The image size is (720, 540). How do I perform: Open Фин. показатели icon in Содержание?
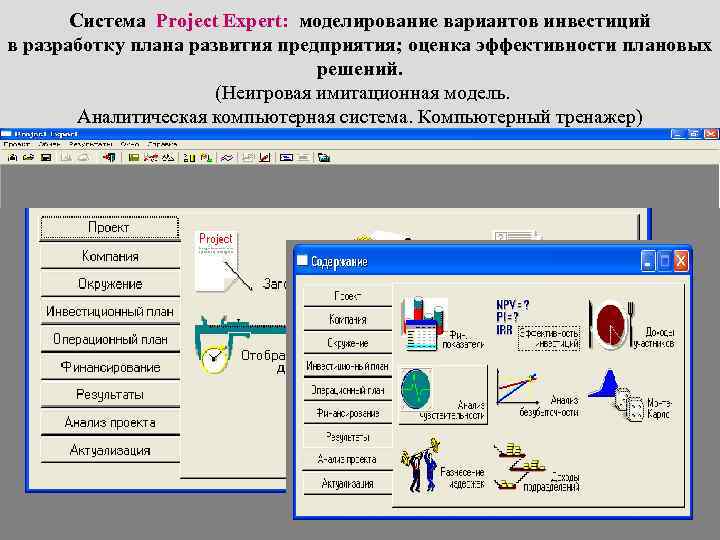(442, 325)
